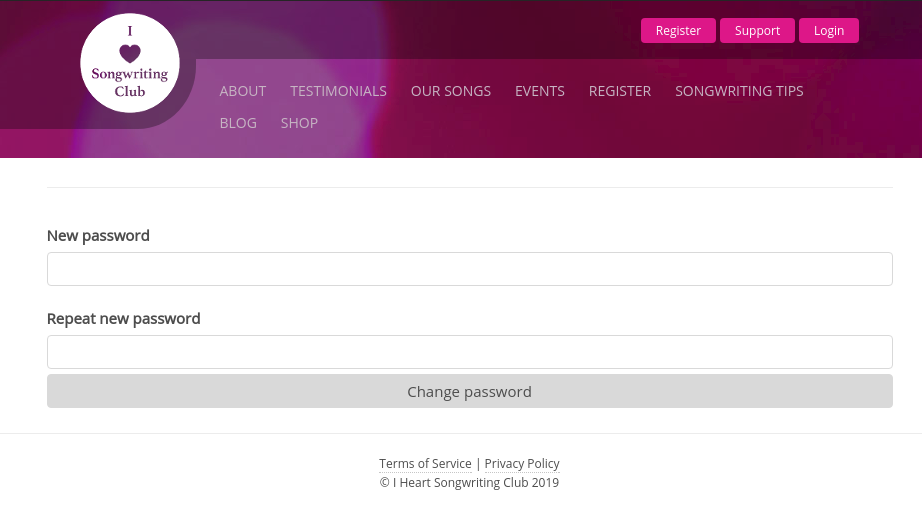Focus the New password input field
Screen dimensions: 922x508
pos(469,269)
